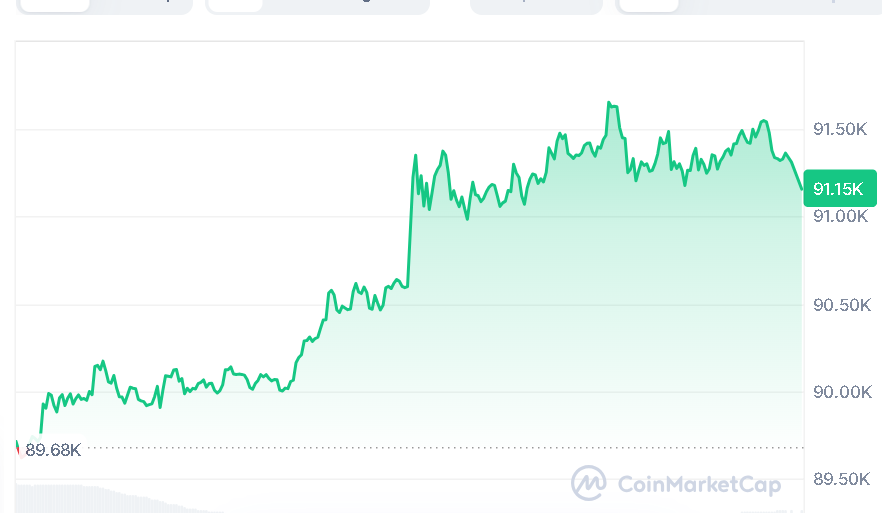Click the 90.50K y-axis label
Image resolution: width=882 pixels, height=513 pixels.
click(840, 304)
